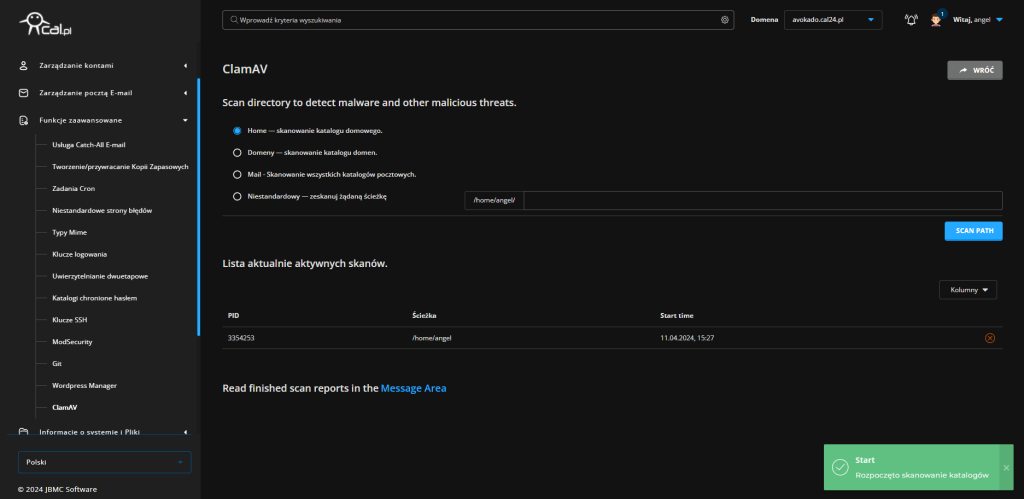This screenshot has height=499, width=1024.
Task: Select Niestandardowy custom path option
Action: click(237, 196)
